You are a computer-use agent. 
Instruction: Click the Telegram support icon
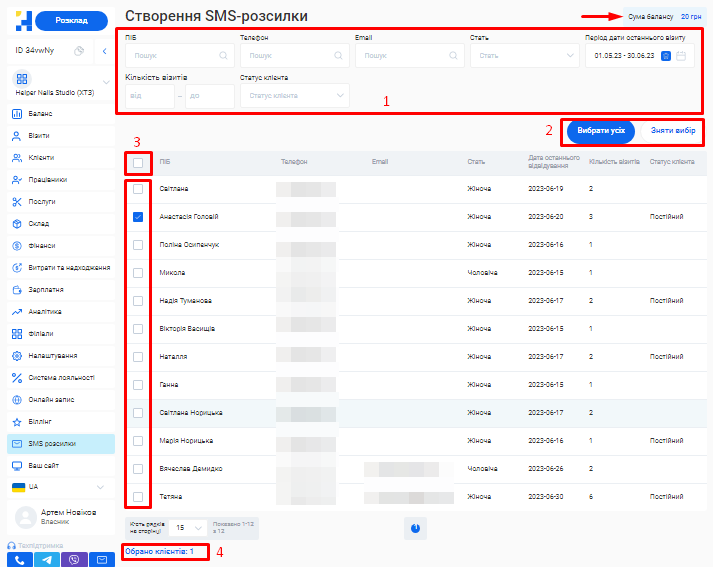46,559
